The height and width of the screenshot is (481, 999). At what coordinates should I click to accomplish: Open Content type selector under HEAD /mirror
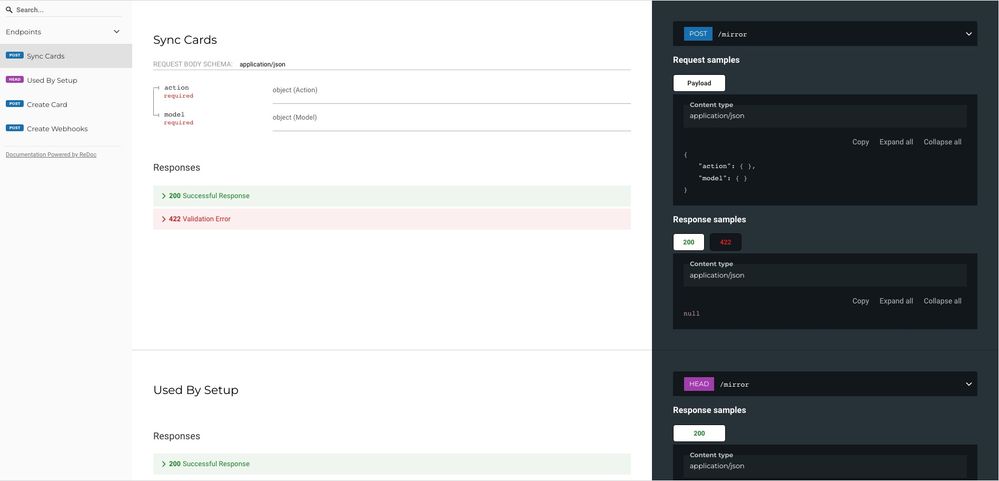(824, 466)
